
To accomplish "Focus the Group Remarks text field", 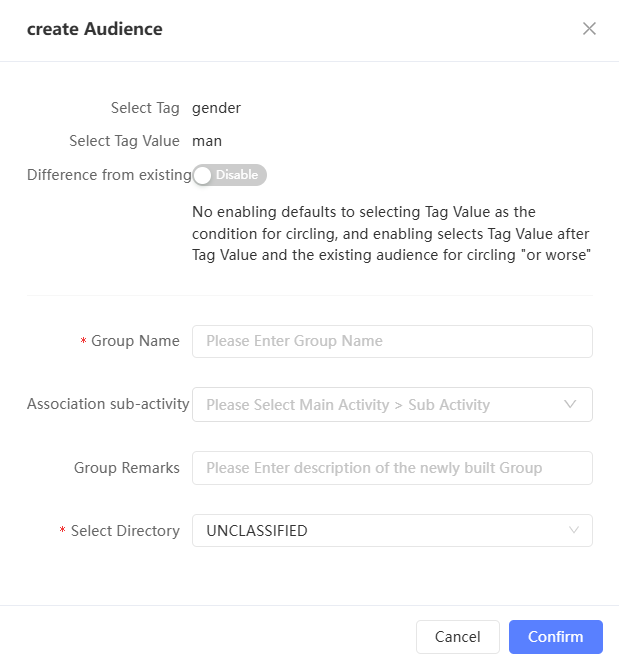I will (x=392, y=468).
